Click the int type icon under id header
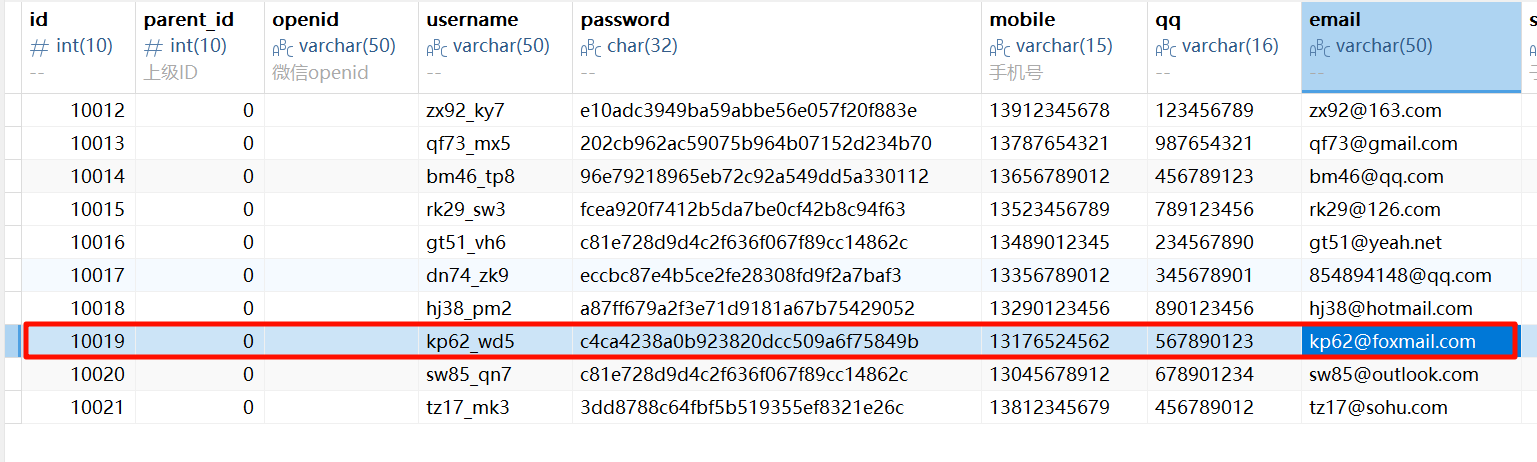The width and height of the screenshot is (1537, 462). pos(40,47)
